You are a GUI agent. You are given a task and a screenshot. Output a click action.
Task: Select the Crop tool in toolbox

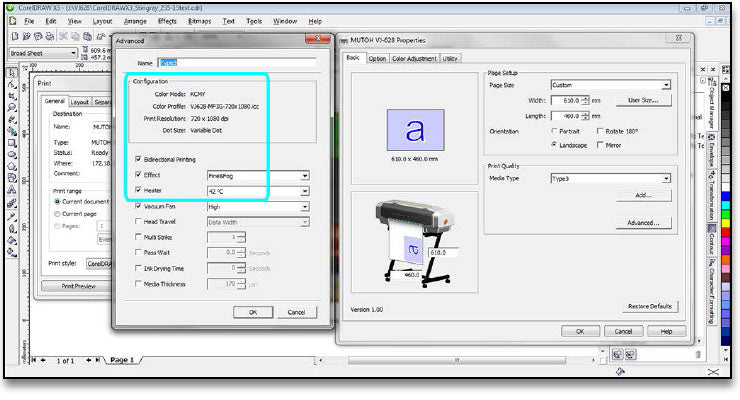(12, 96)
